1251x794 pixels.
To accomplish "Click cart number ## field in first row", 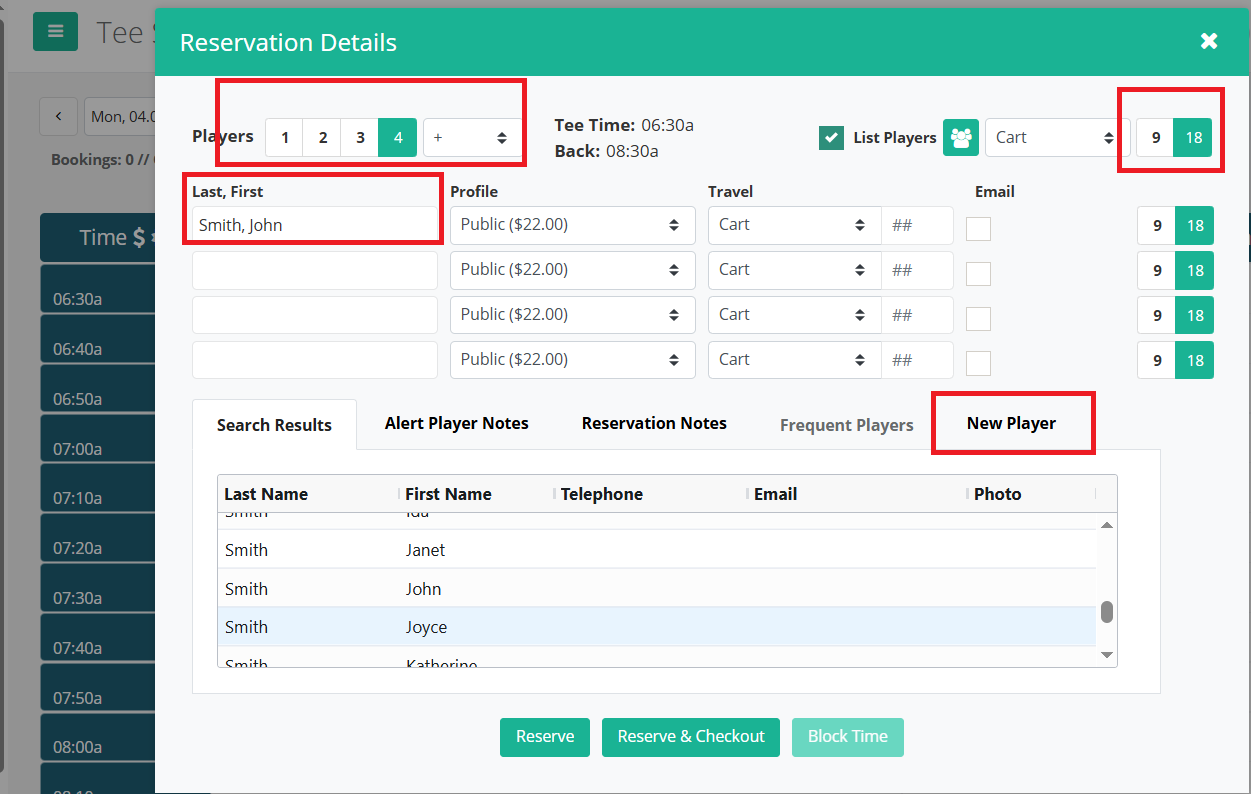I will coord(917,225).
